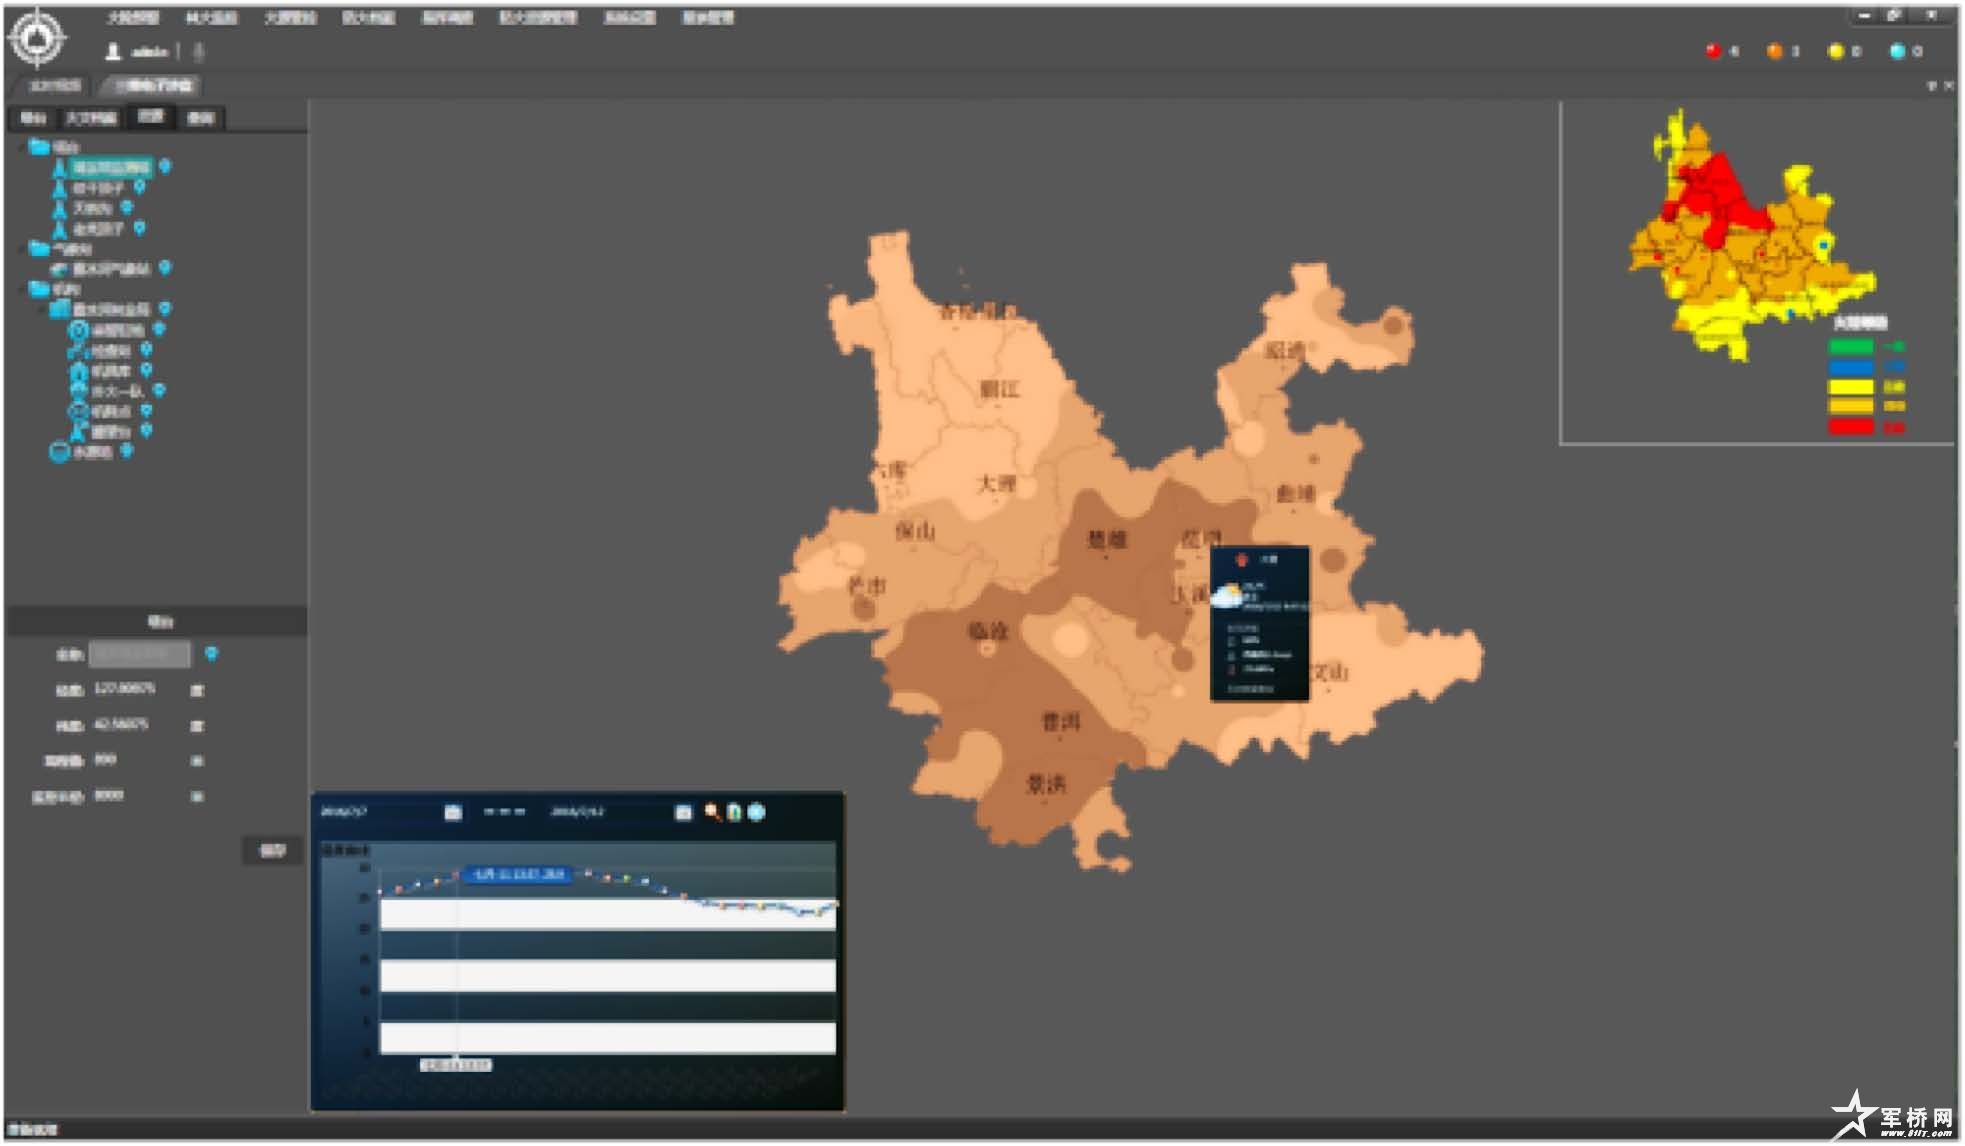Screen dimensions: 1965x1146
Task: Click the microphone icon beside admin
Action: click(x=198, y=51)
